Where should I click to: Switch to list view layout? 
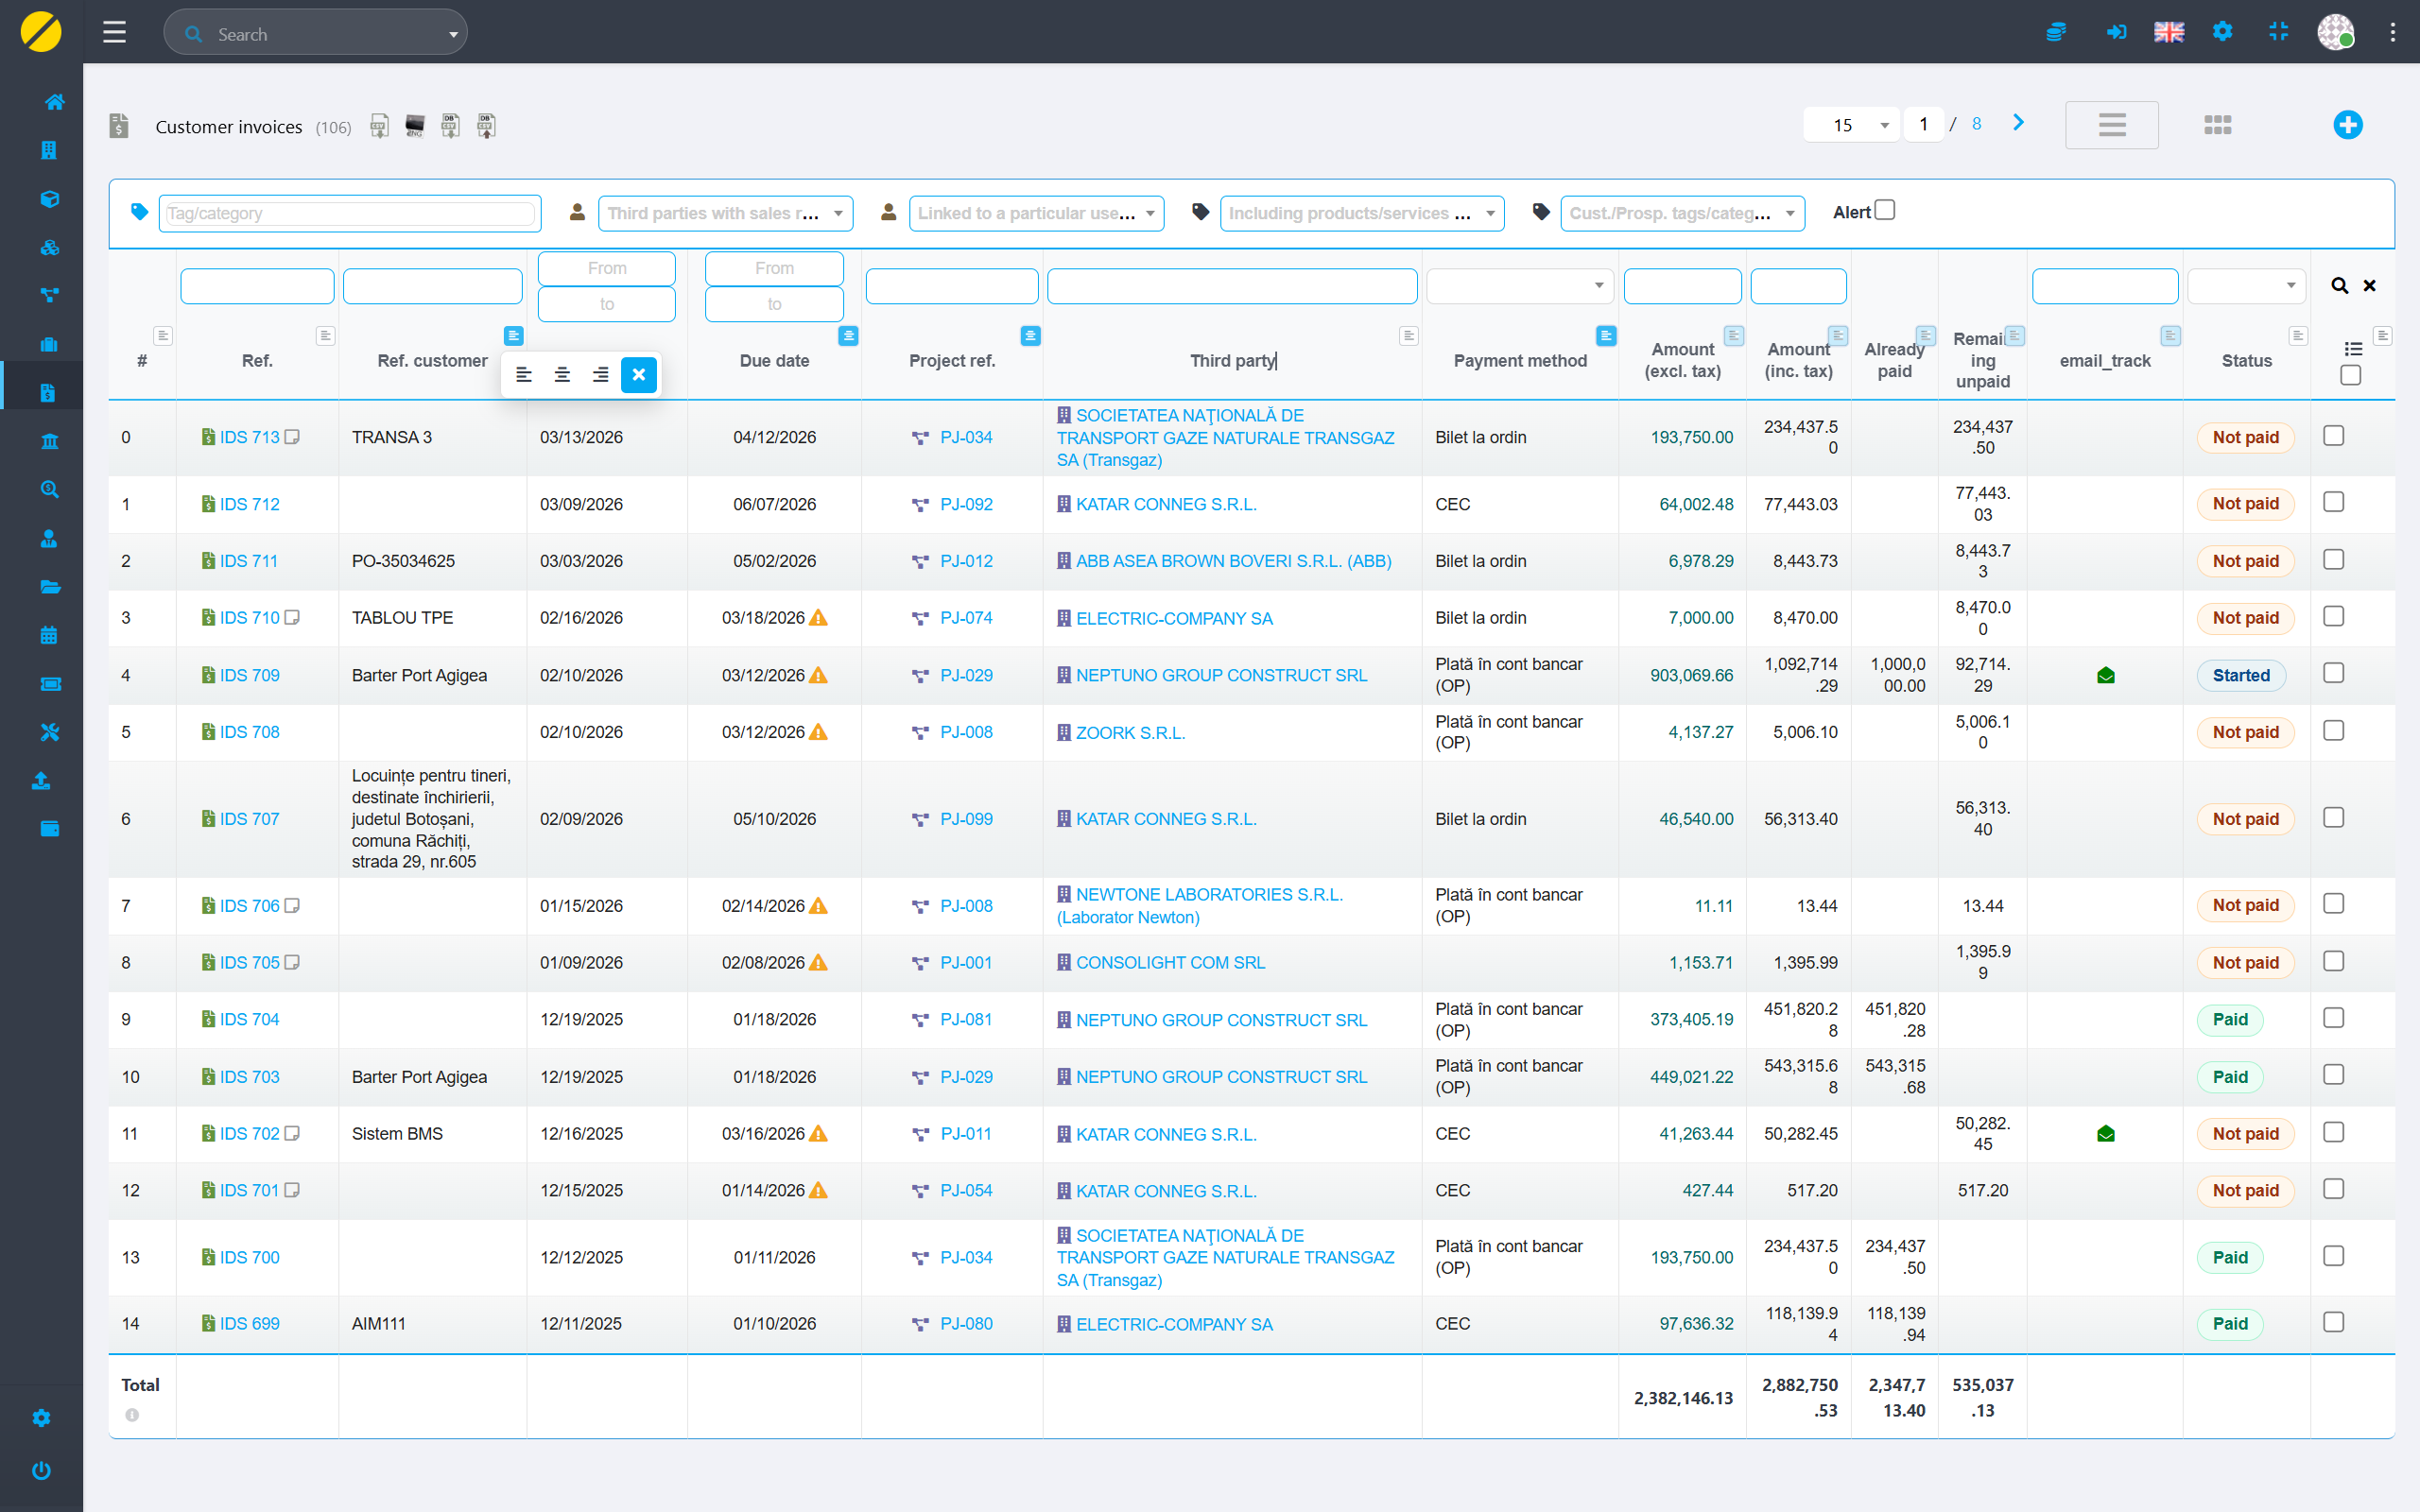2111,125
